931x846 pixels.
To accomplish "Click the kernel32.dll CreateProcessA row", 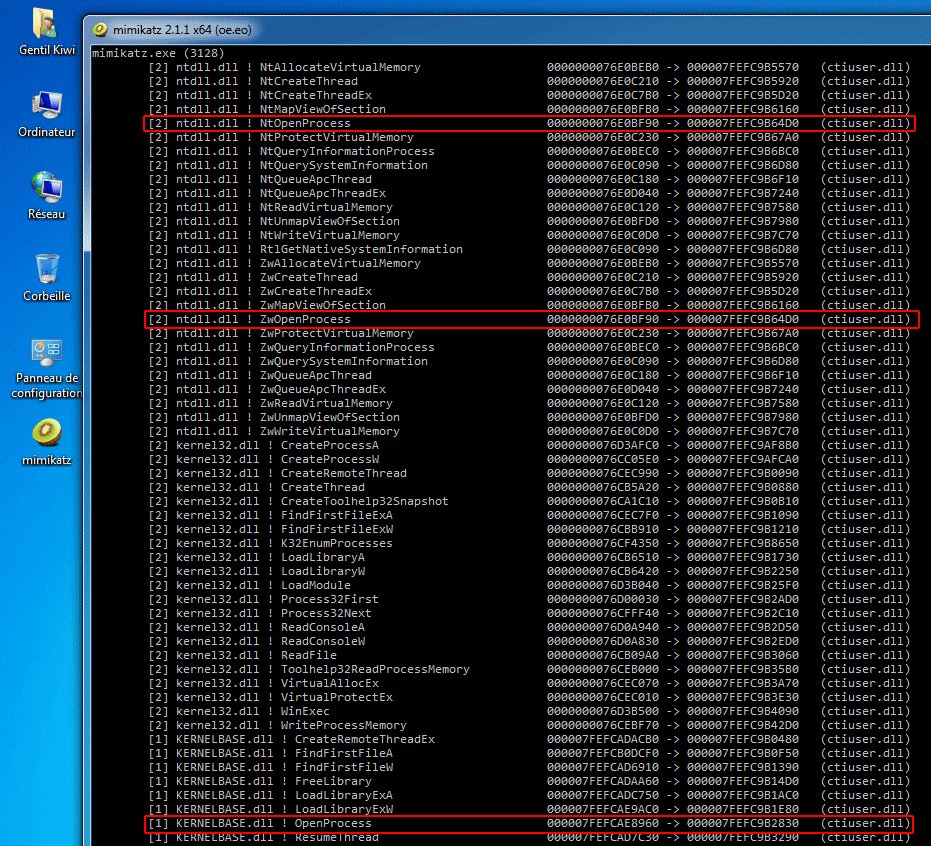I will coord(528,445).
